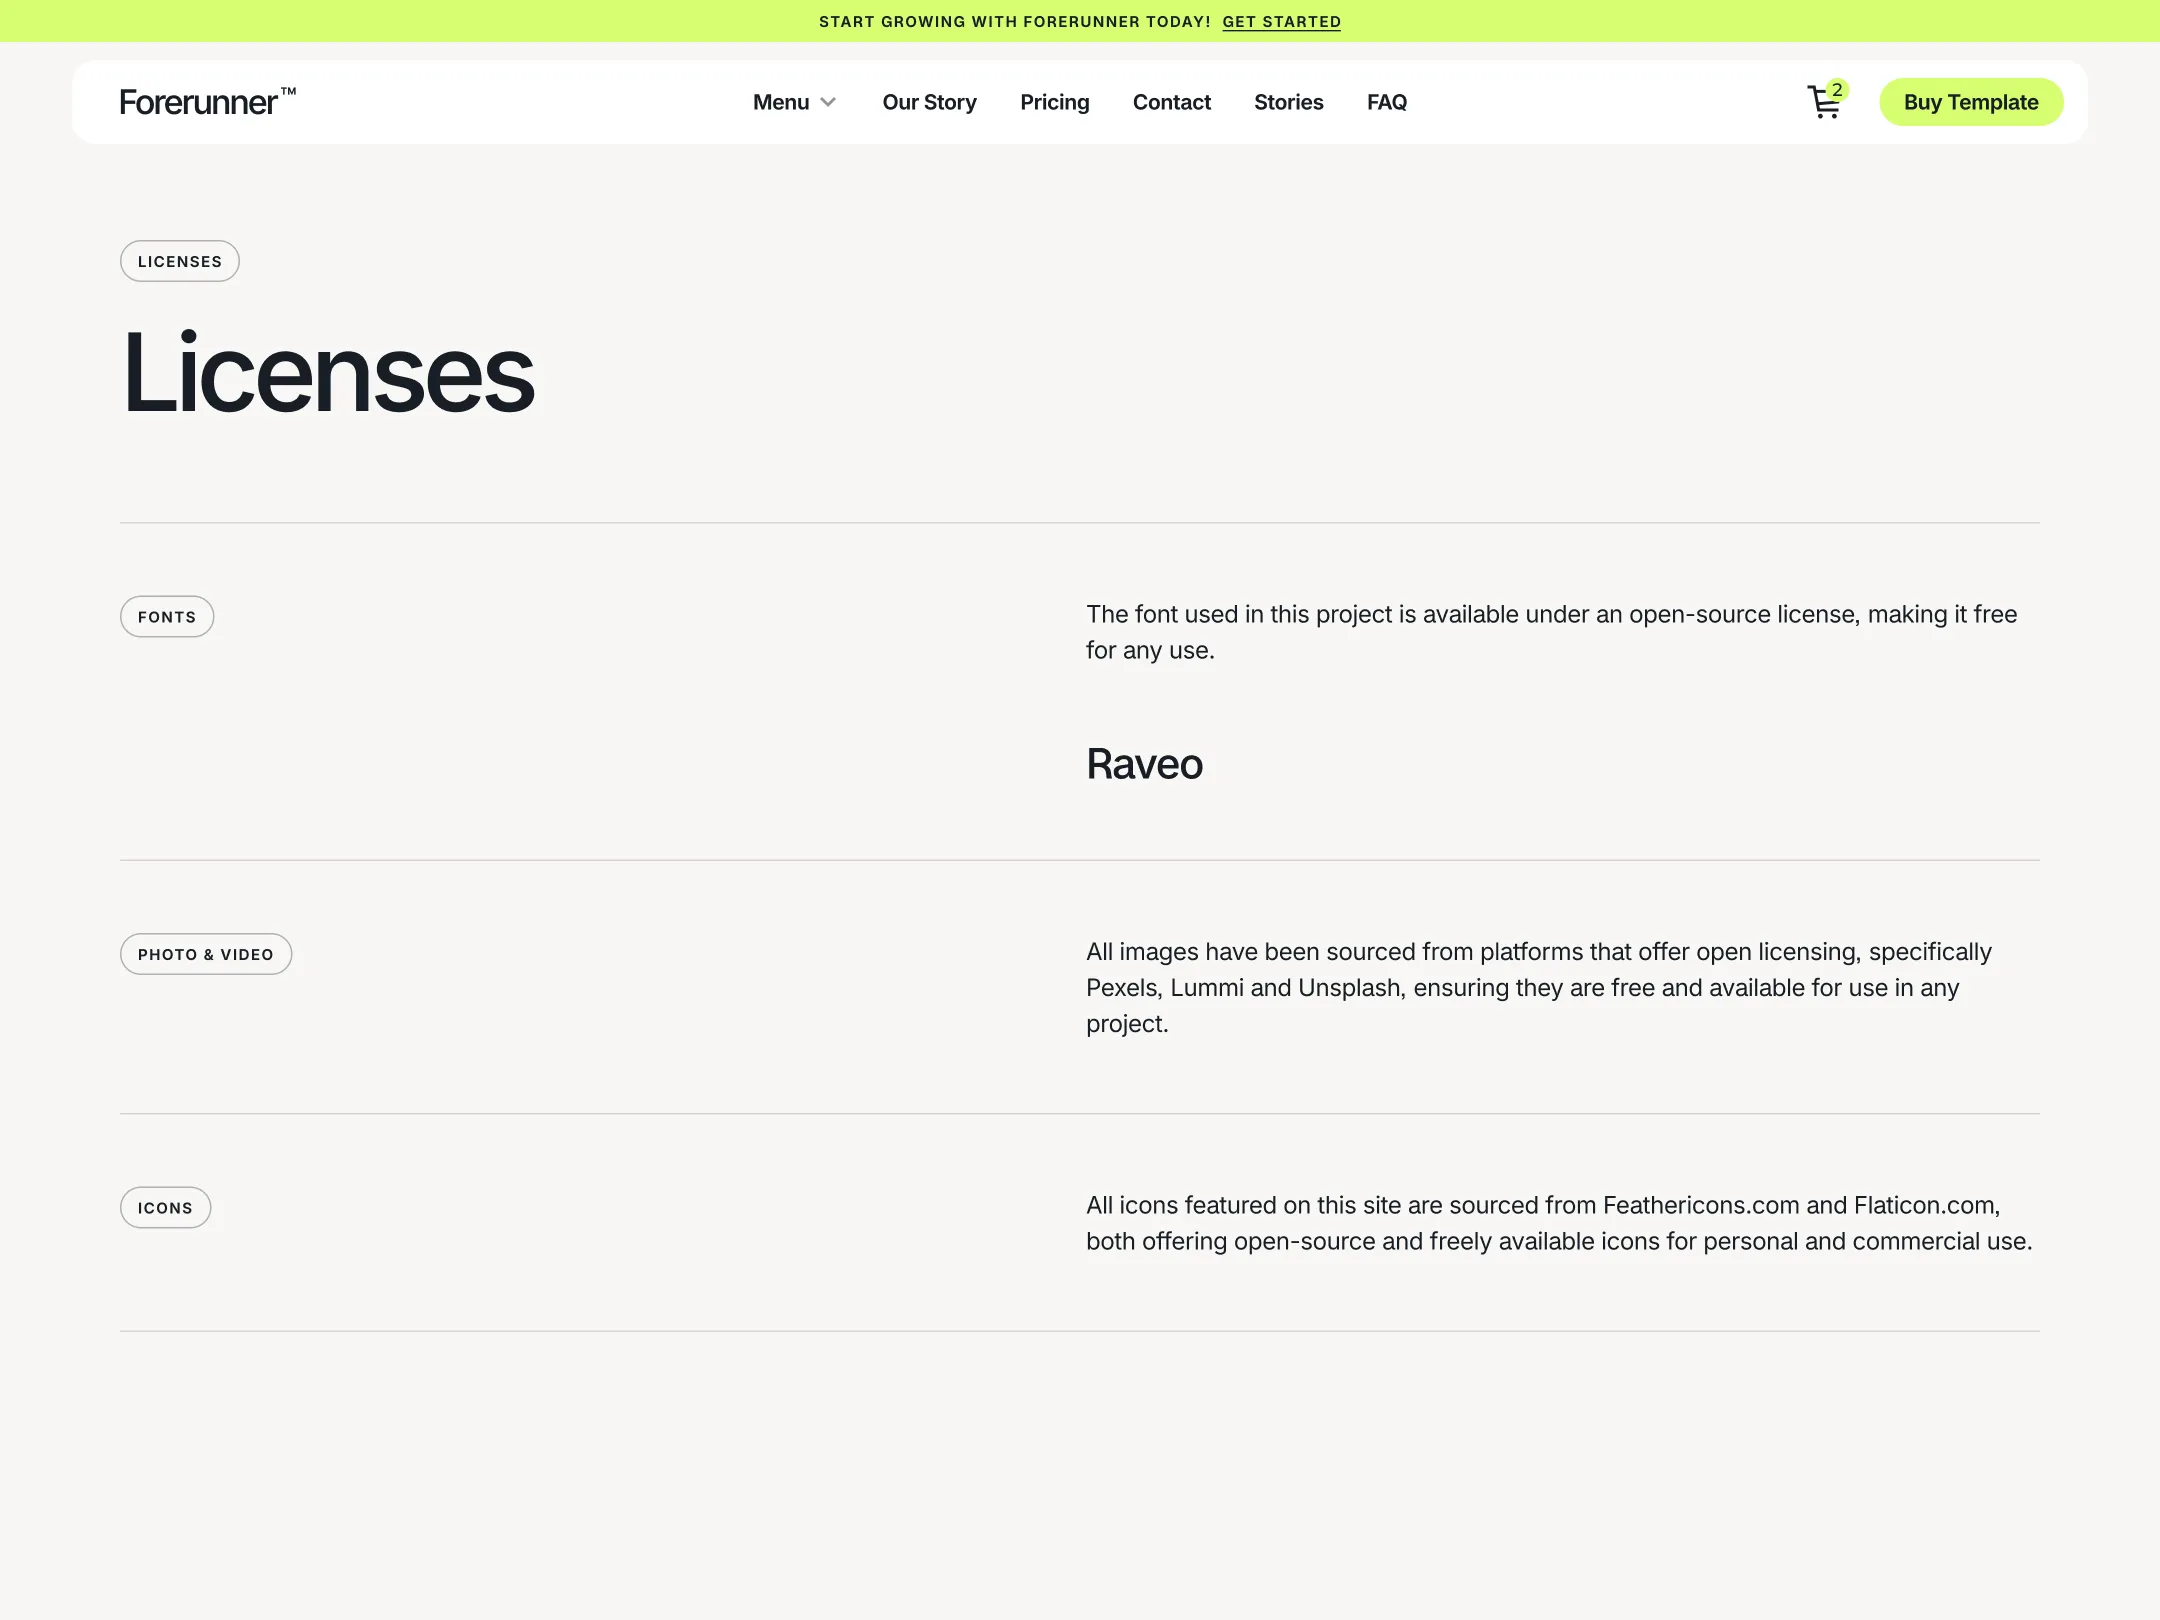Navigate to Contact page
2160x1620 pixels.
(x=1171, y=102)
